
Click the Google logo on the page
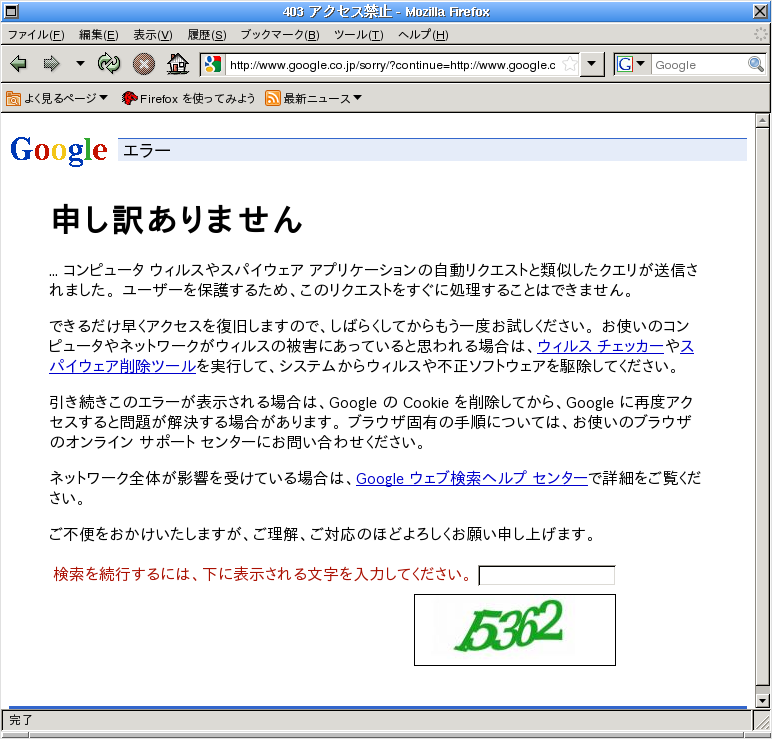(59, 150)
